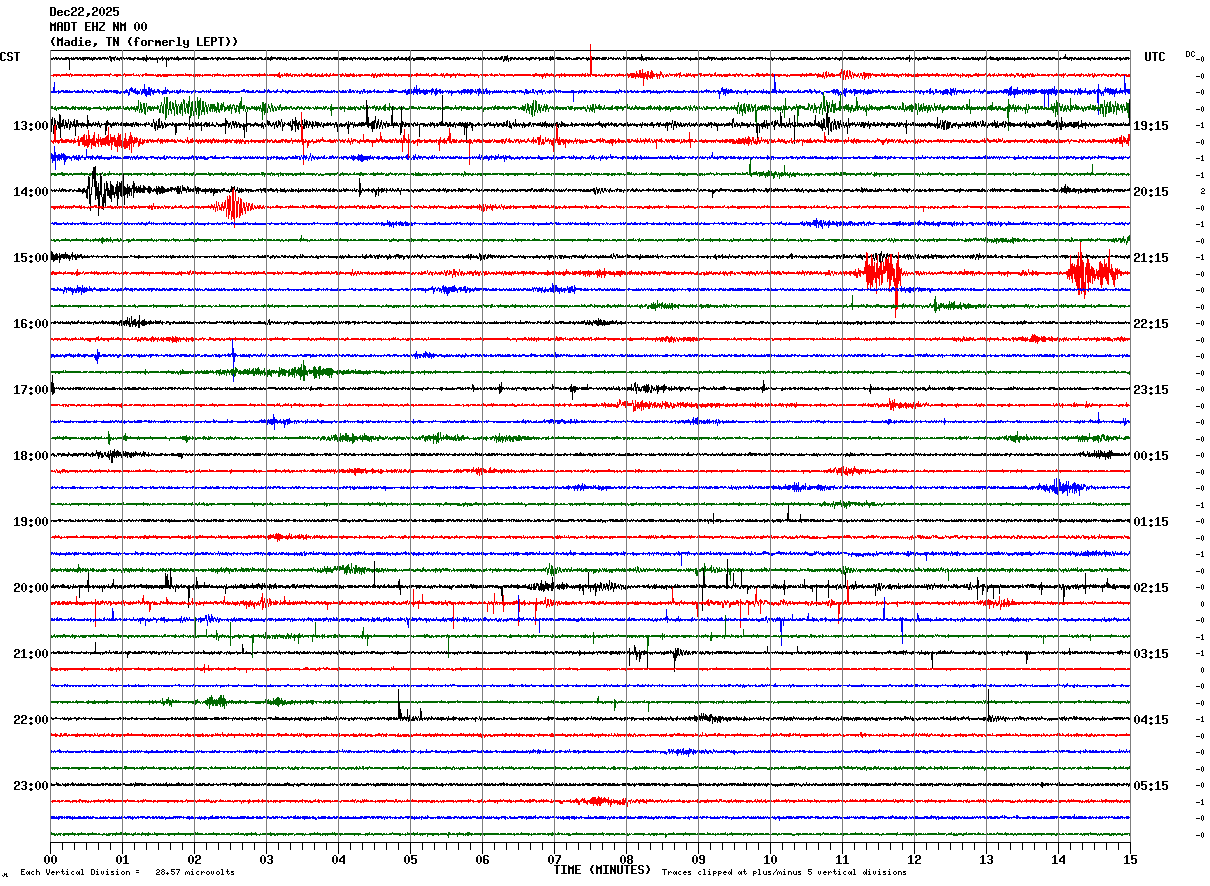
Task: Click the Traces clipped footnote text
Action: 784,872
